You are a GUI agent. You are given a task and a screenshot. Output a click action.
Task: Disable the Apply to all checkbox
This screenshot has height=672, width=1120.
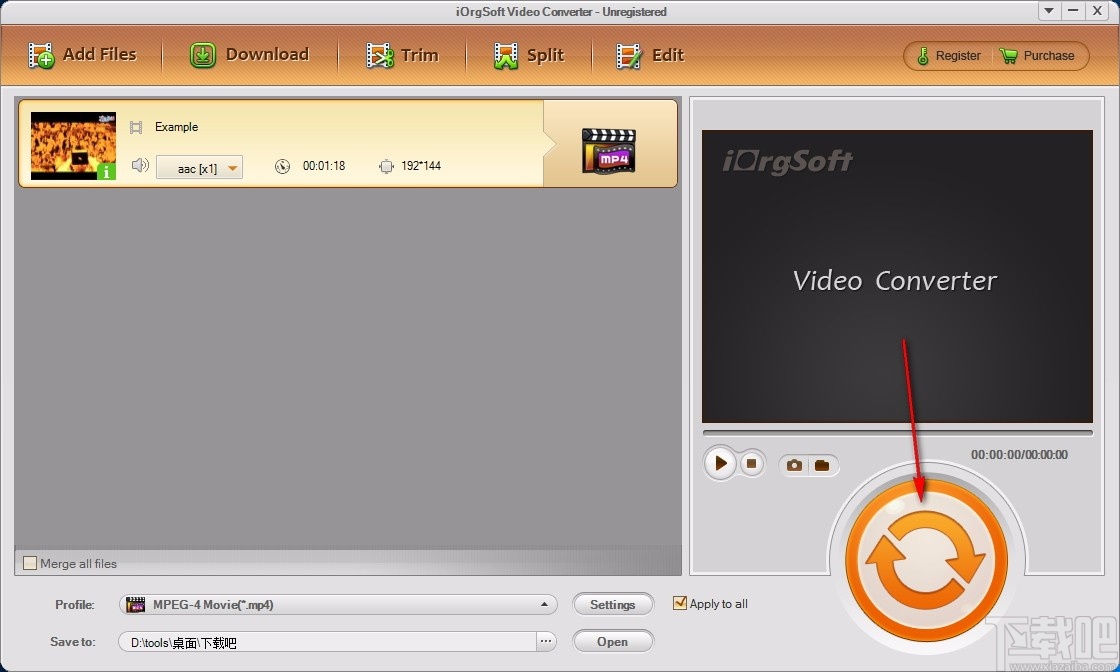(x=680, y=603)
